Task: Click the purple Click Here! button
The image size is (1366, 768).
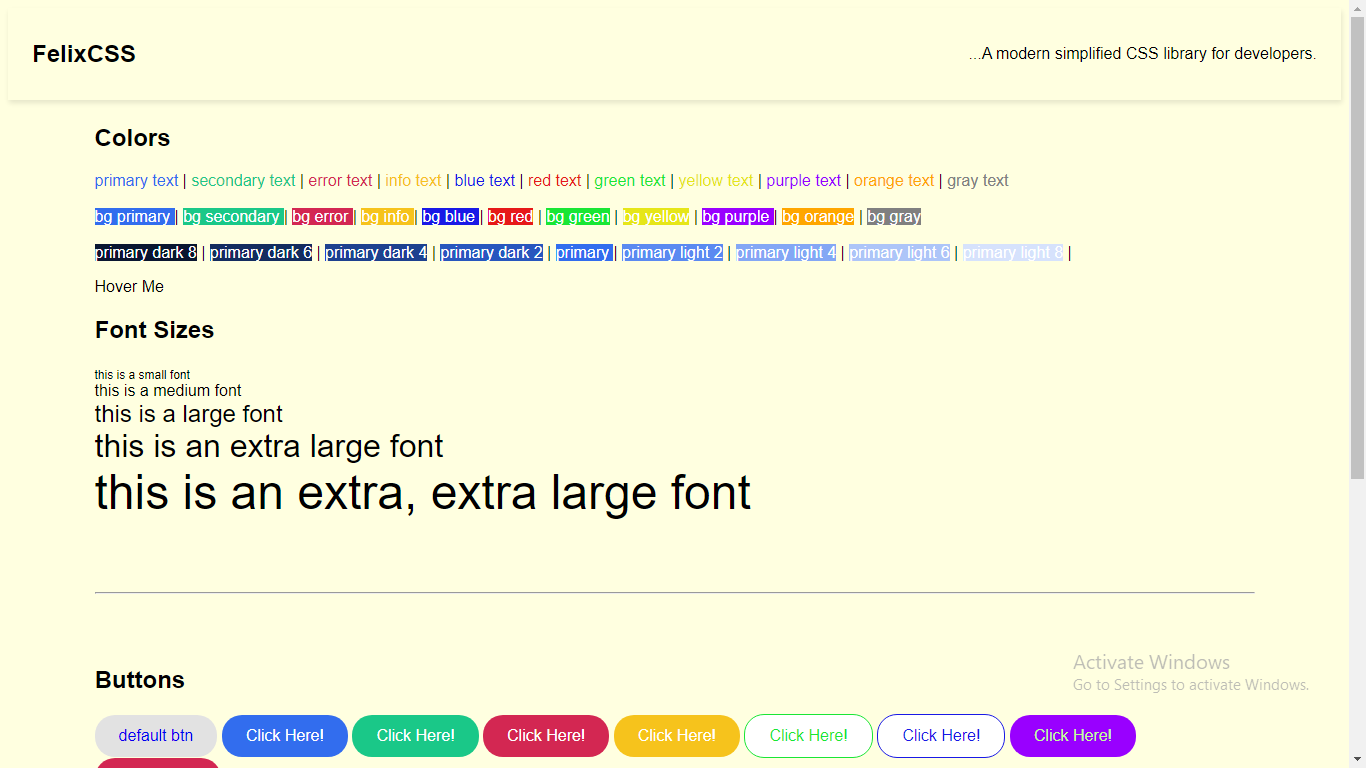Action: (x=1072, y=735)
